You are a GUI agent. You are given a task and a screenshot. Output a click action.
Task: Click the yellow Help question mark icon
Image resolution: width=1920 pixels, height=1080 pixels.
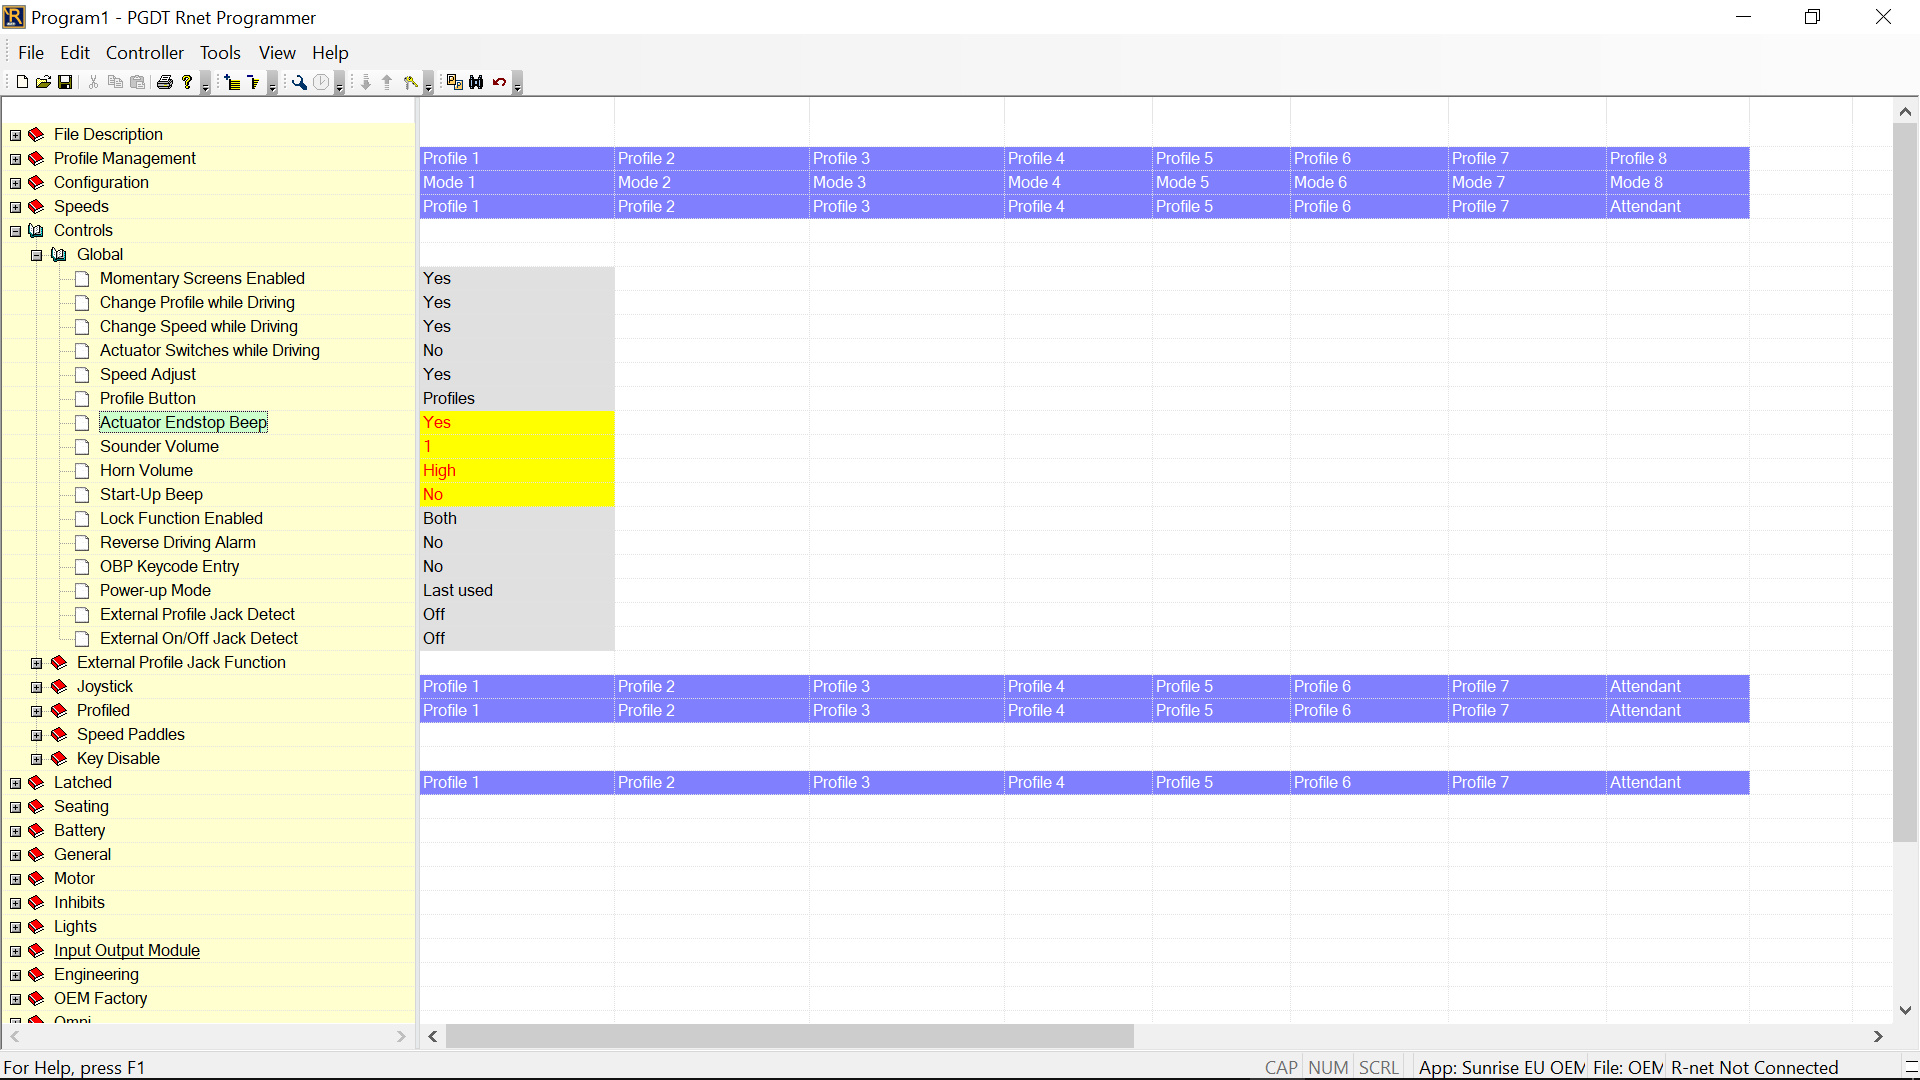click(187, 82)
